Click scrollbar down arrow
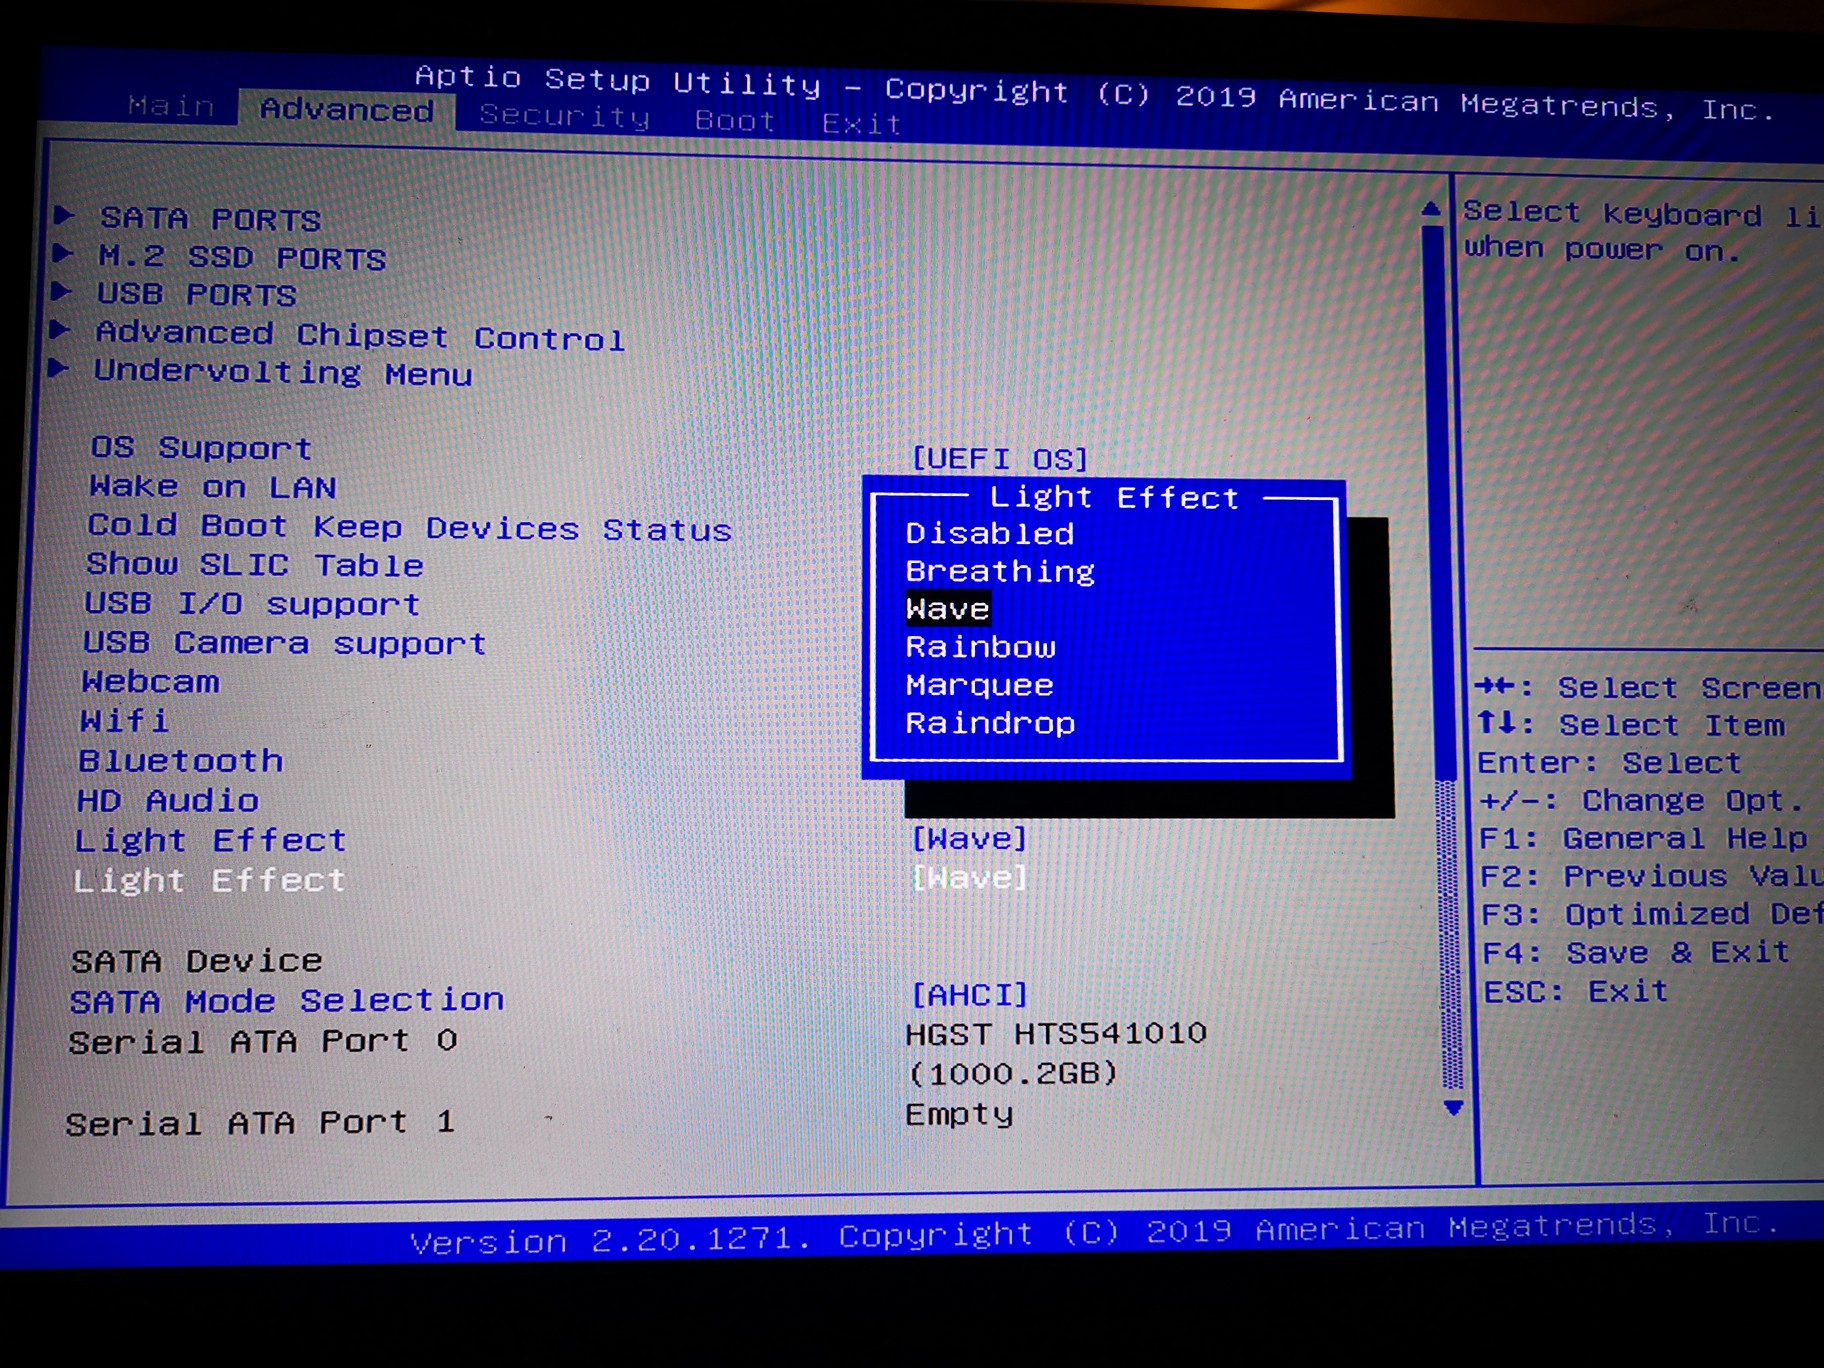This screenshot has height=1368, width=1824. tap(1454, 1108)
